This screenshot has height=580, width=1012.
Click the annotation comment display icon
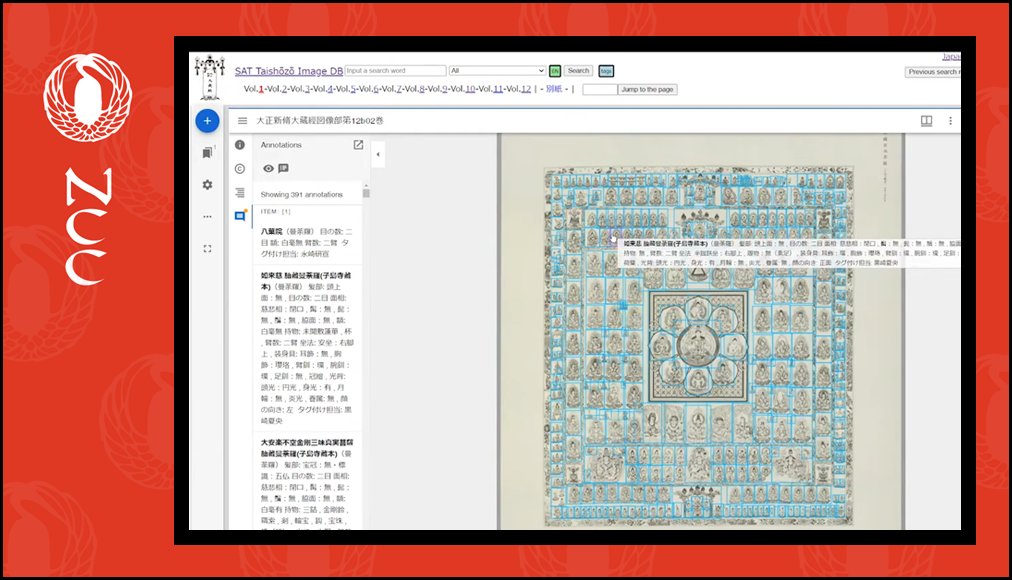283,168
